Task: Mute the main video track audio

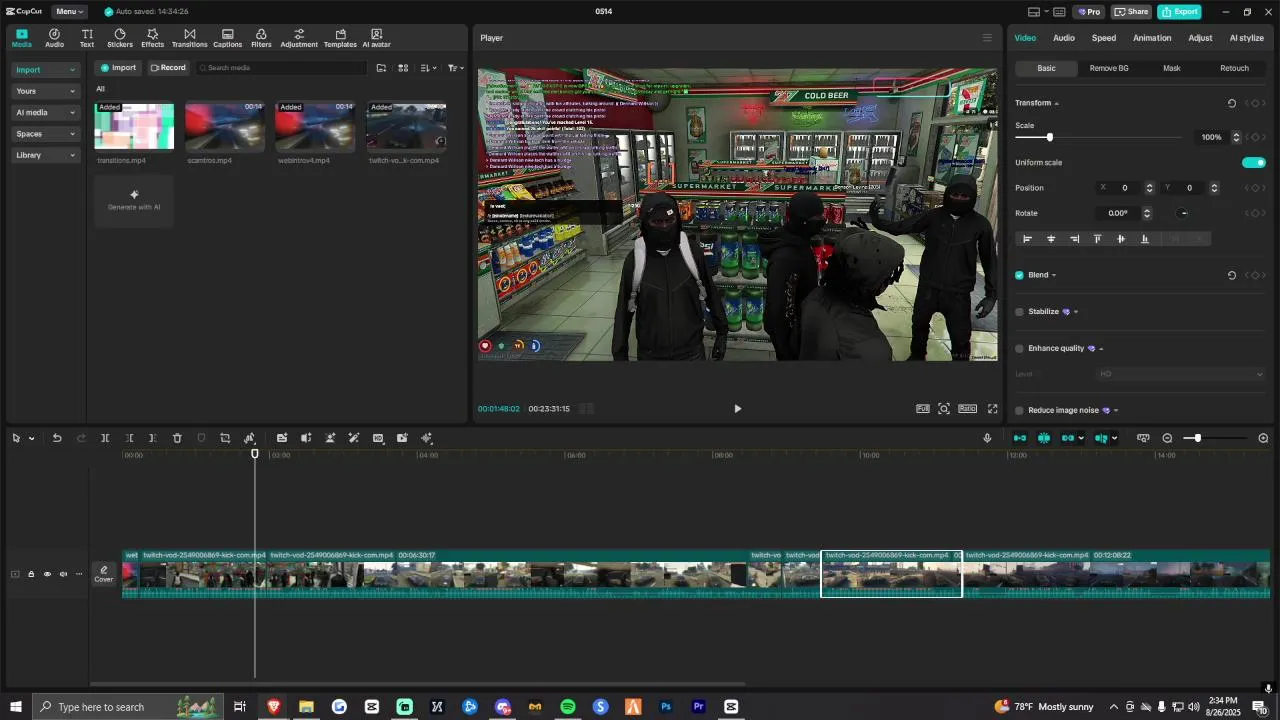Action: click(63, 574)
